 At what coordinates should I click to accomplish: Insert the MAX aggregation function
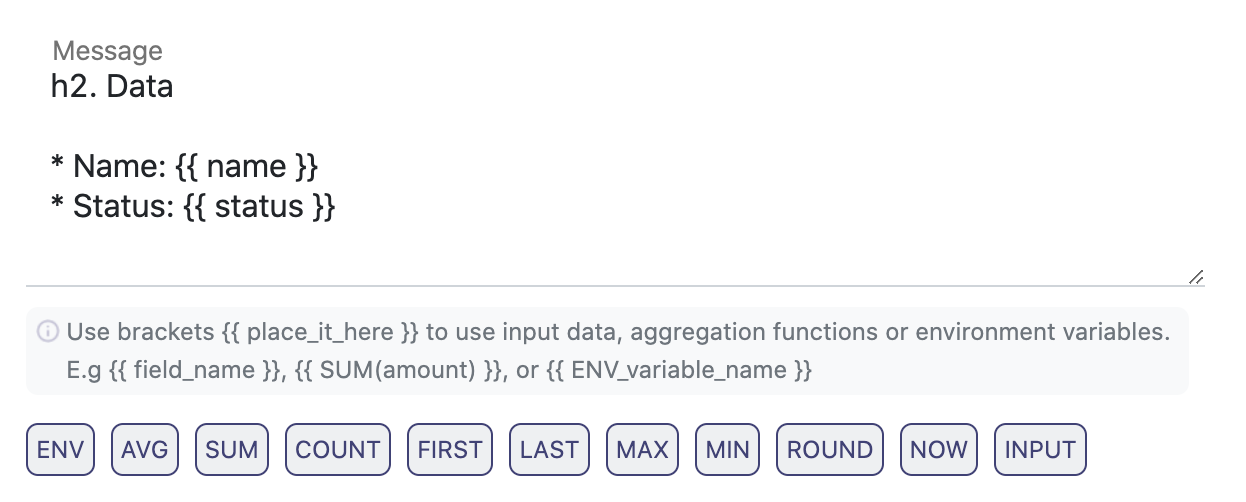[x=642, y=450]
